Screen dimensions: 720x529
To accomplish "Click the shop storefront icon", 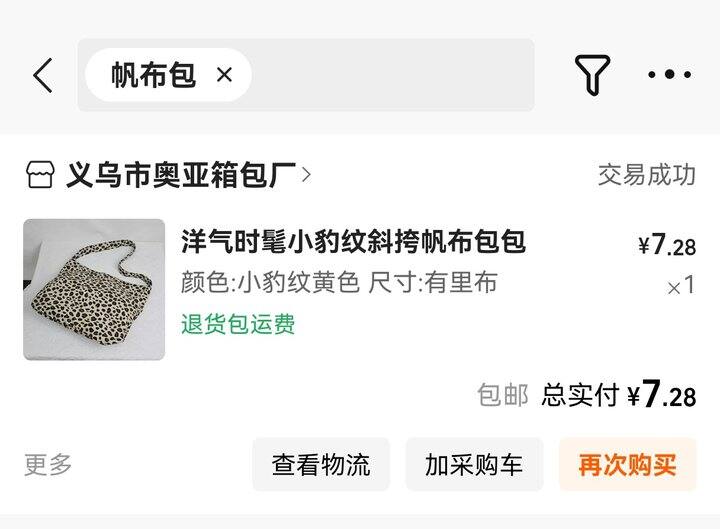I will [40, 174].
